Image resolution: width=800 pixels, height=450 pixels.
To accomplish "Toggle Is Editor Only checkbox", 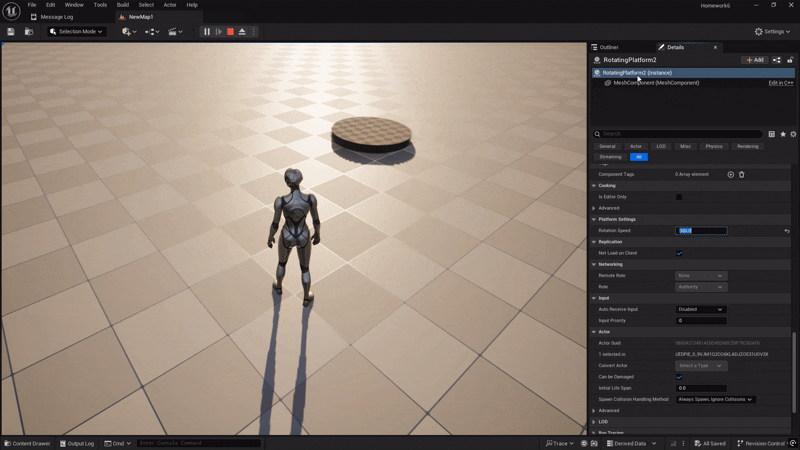I will [x=679, y=197].
